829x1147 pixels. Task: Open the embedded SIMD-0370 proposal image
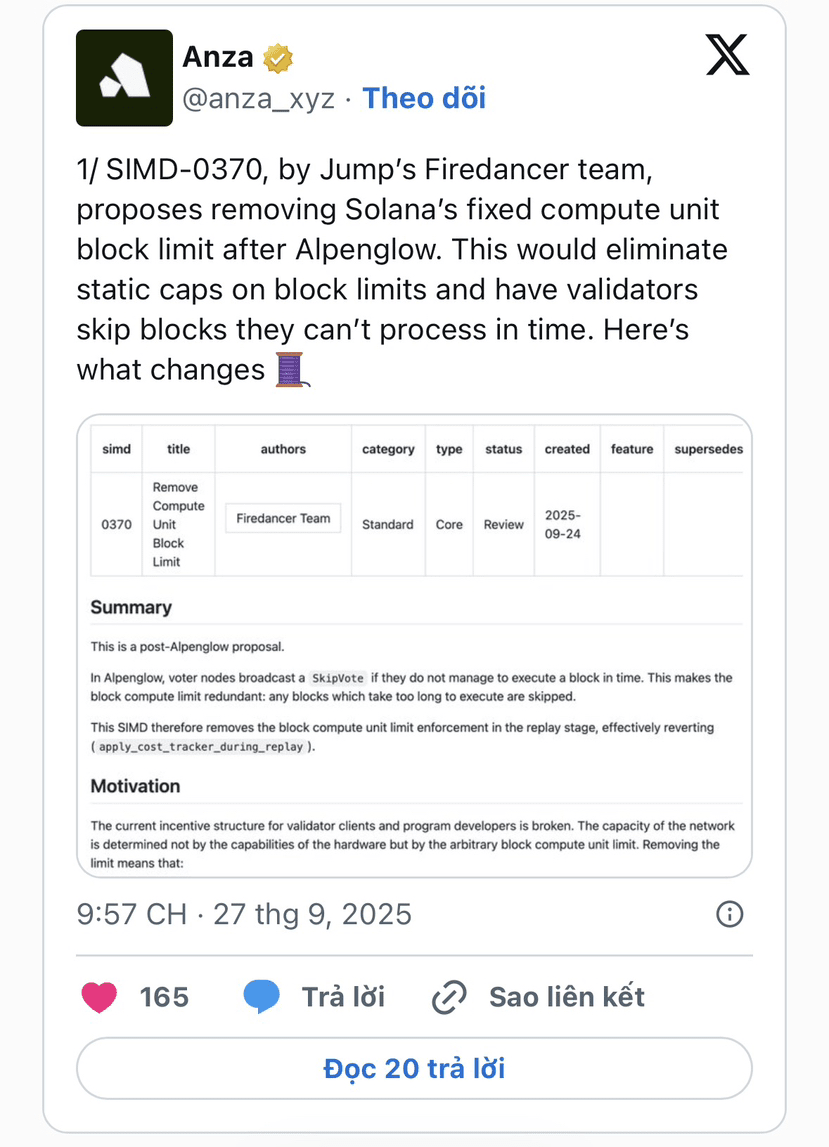[414, 646]
